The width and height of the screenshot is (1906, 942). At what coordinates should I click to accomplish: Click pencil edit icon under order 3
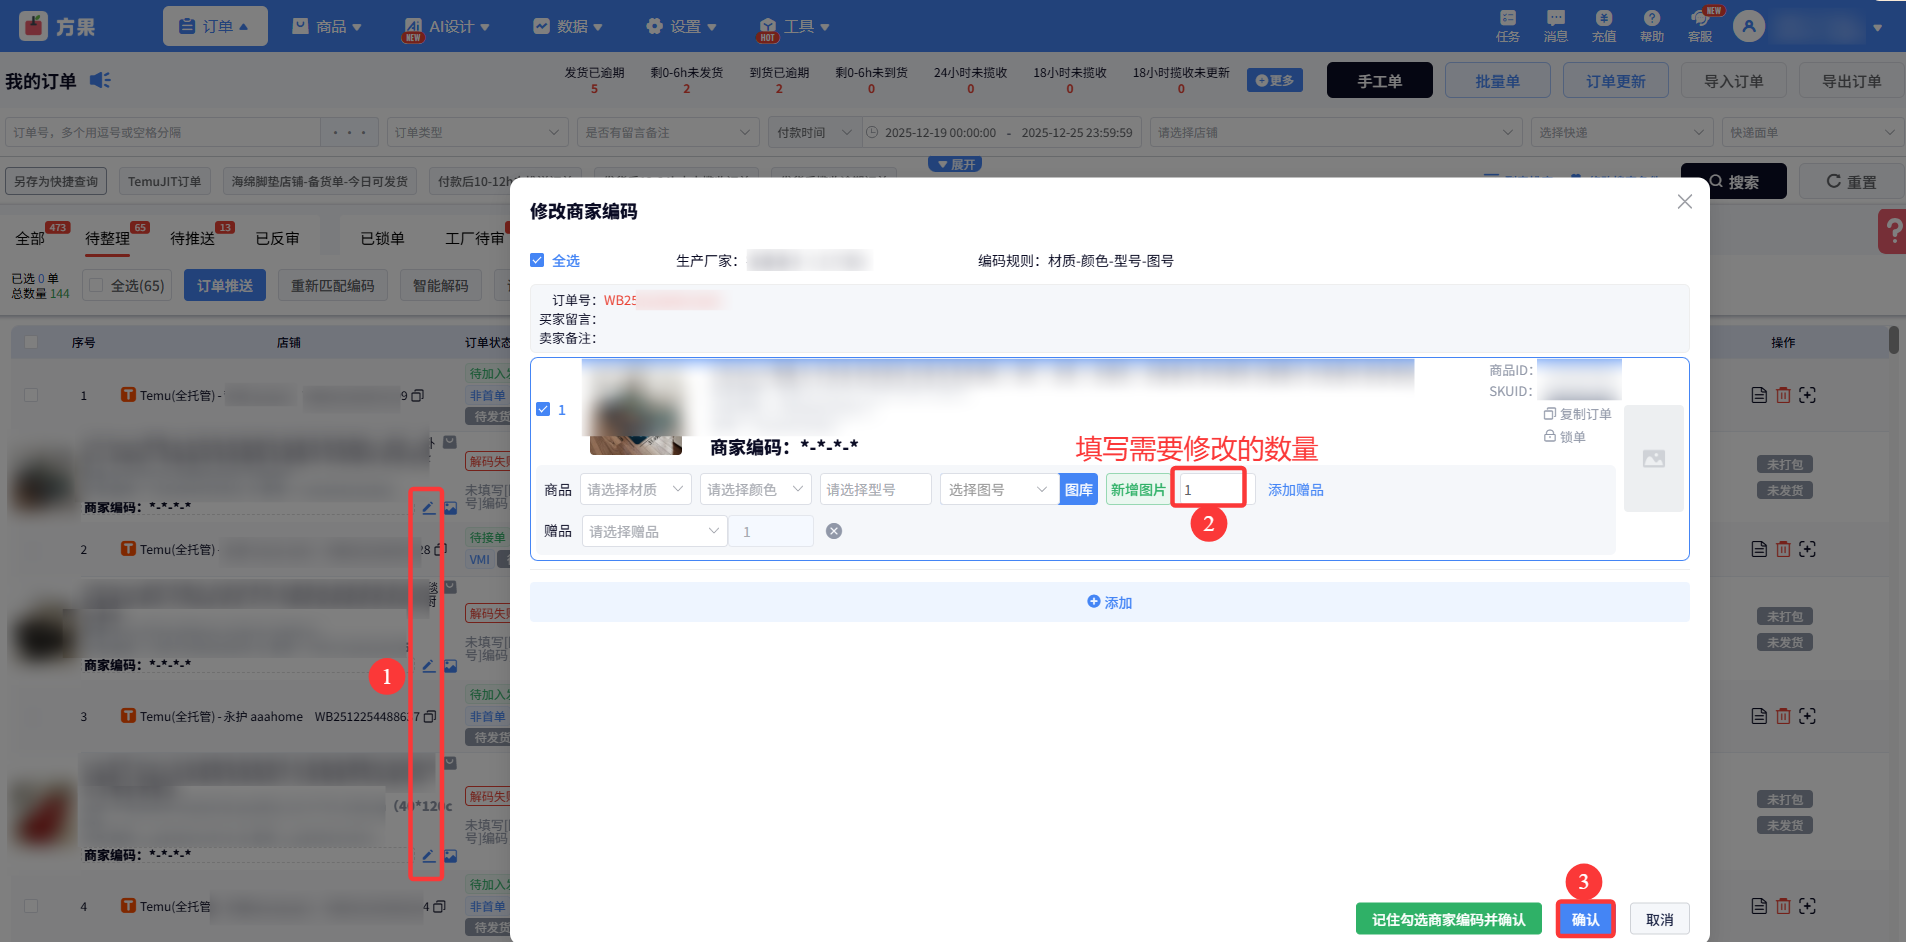(x=428, y=856)
